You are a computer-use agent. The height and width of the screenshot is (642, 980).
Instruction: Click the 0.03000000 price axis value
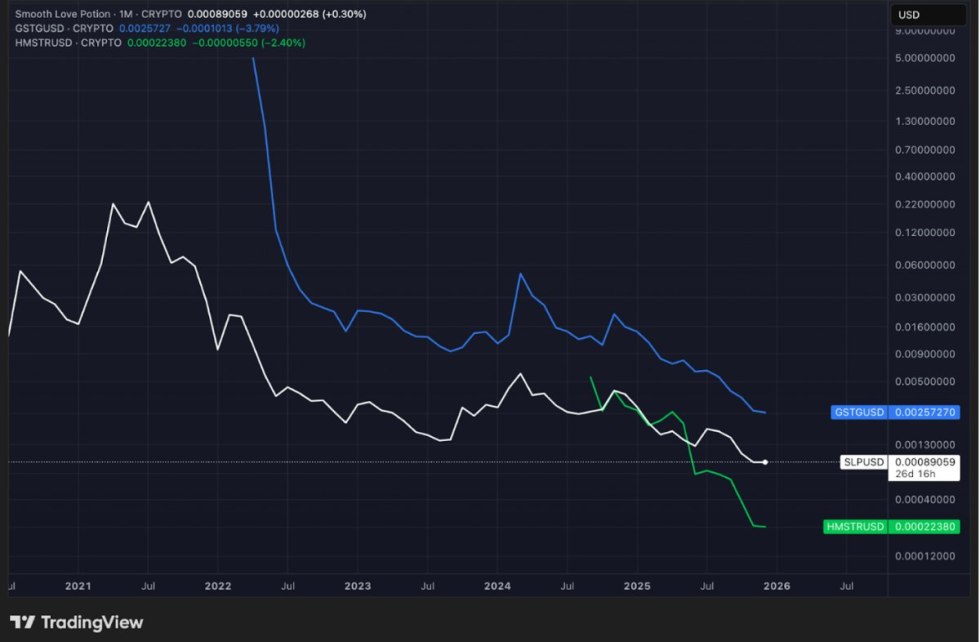click(925, 298)
